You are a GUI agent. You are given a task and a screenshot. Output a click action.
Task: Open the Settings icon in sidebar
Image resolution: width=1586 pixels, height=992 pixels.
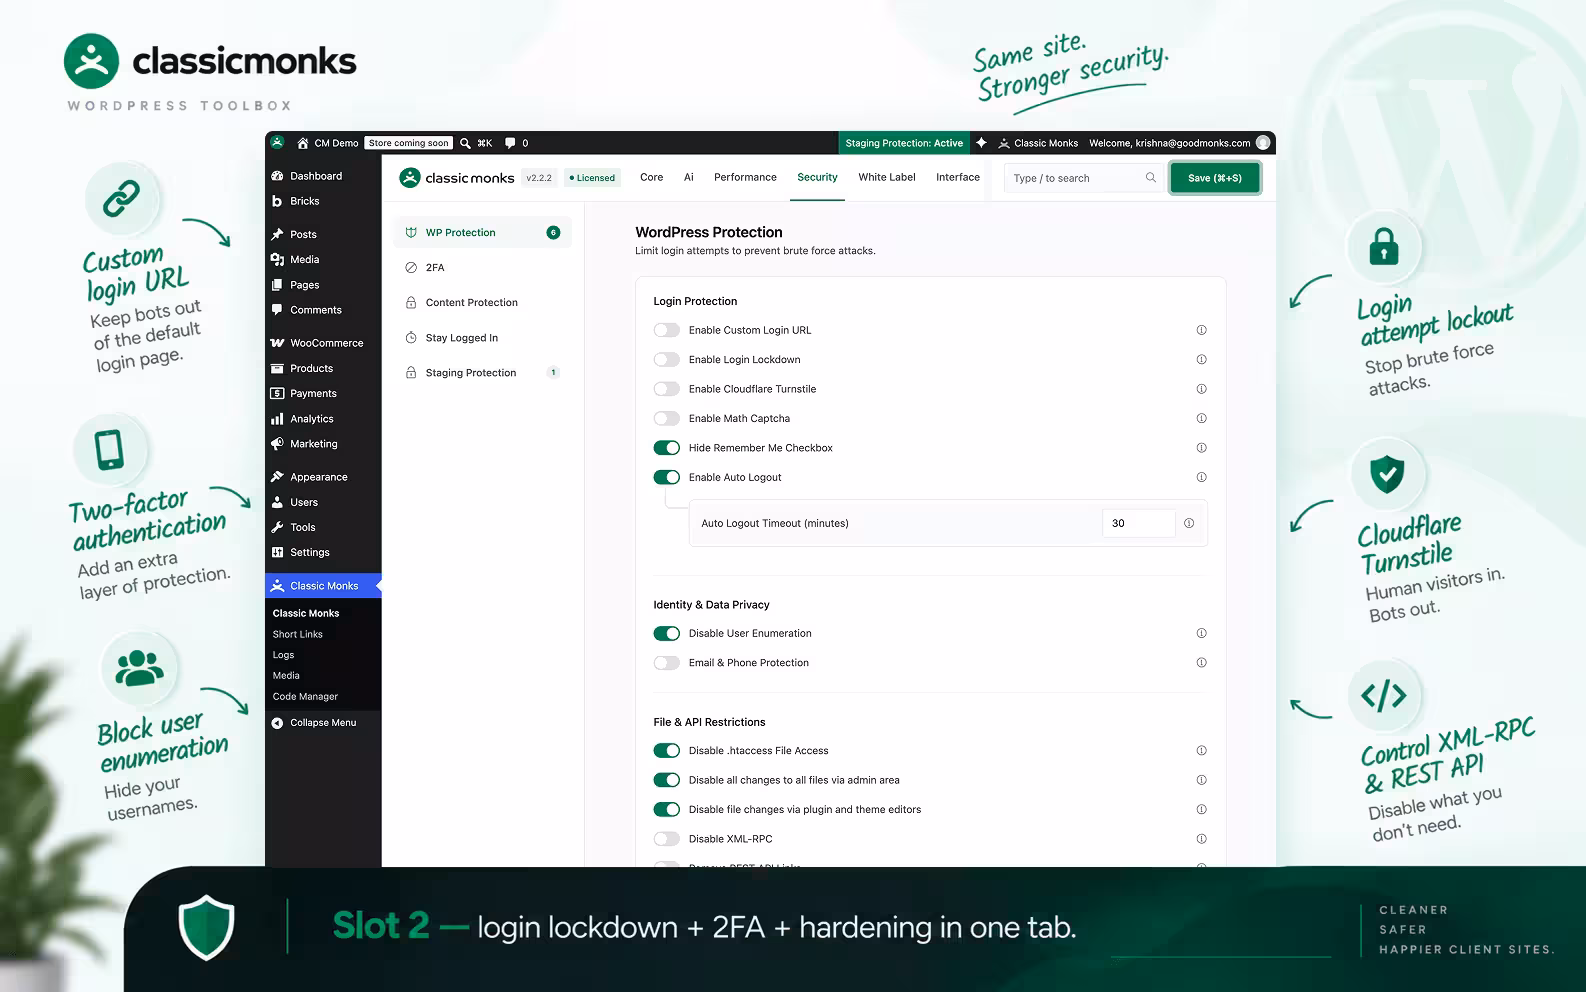click(x=277, y=552)
